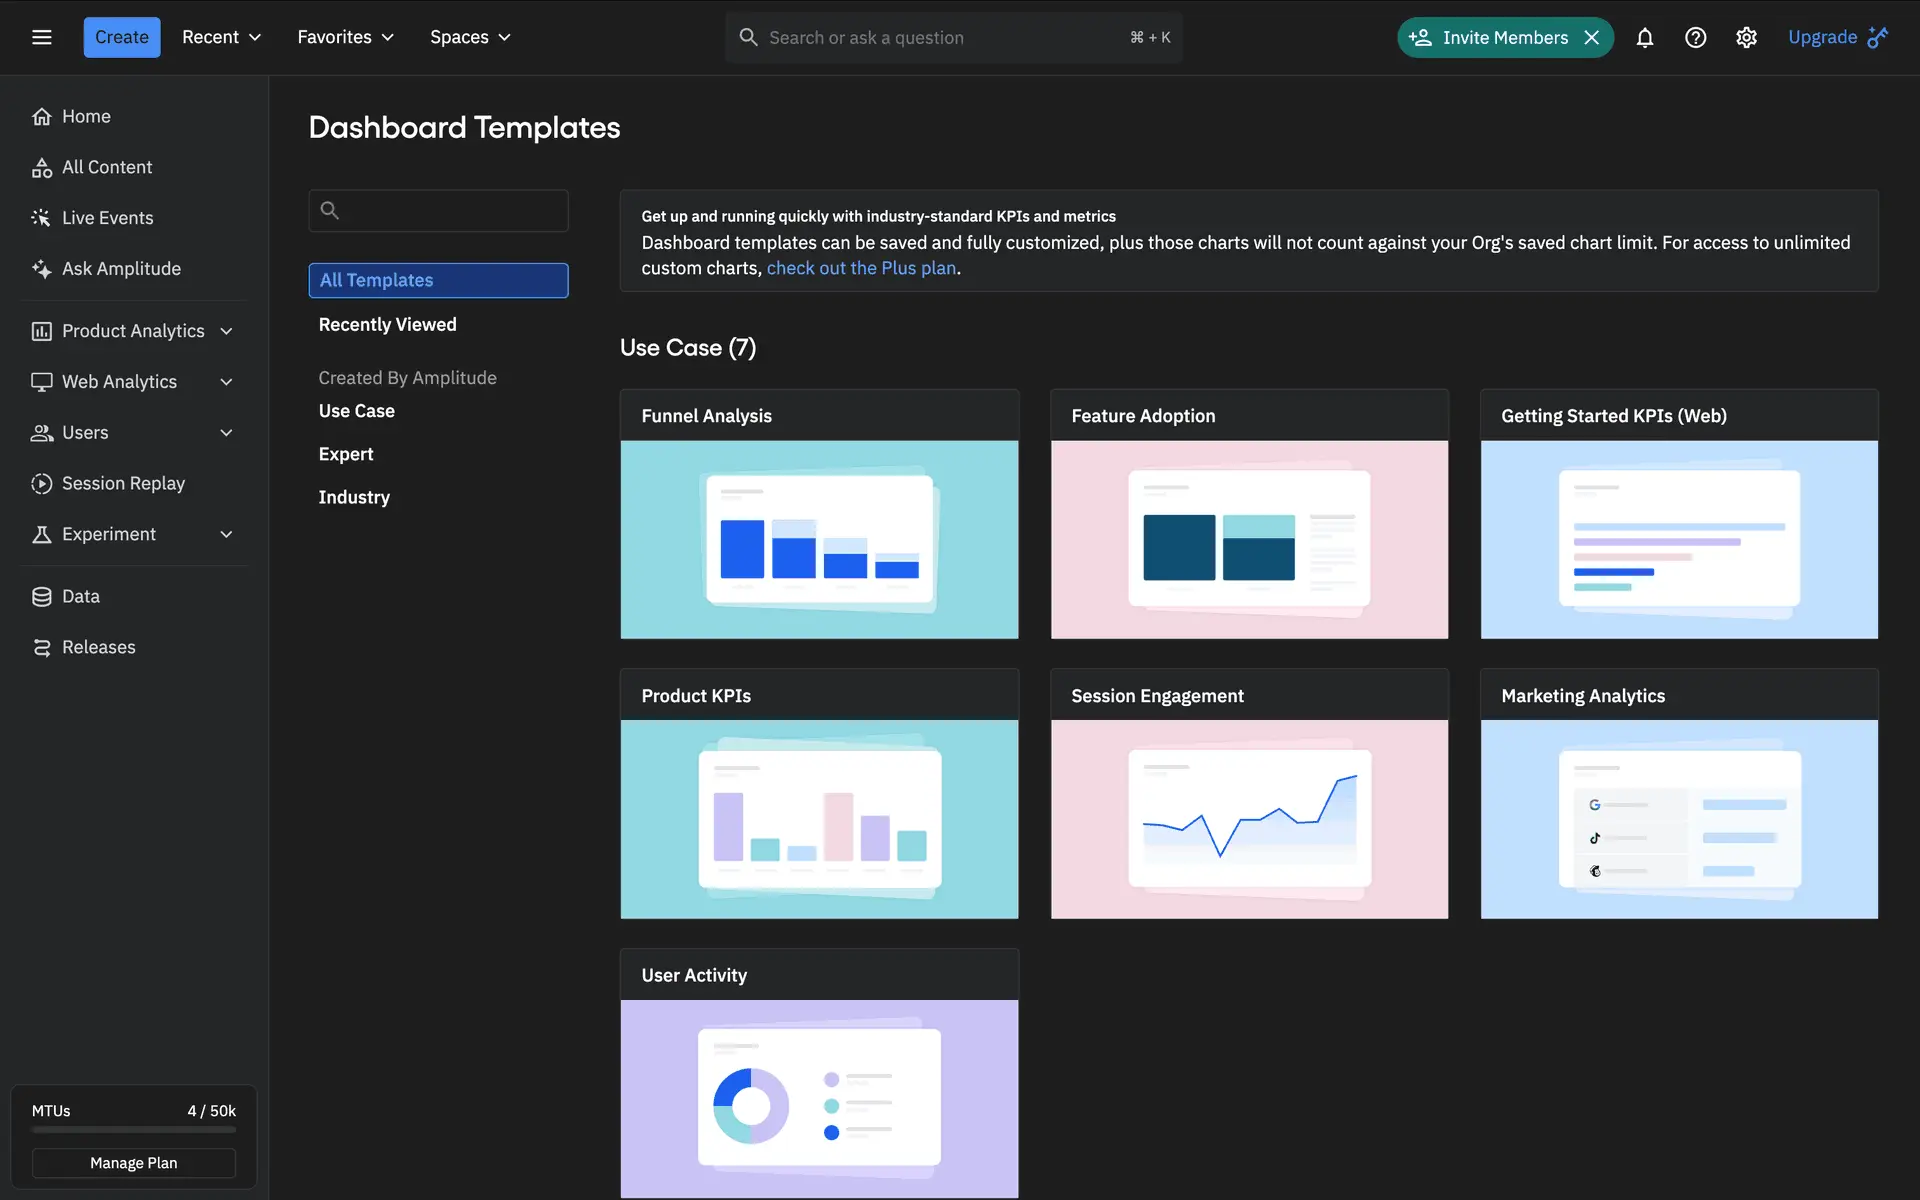The image size is (1920, 1200).
Task: Open the Releases sidebar icon
Action: coord(41,648)
